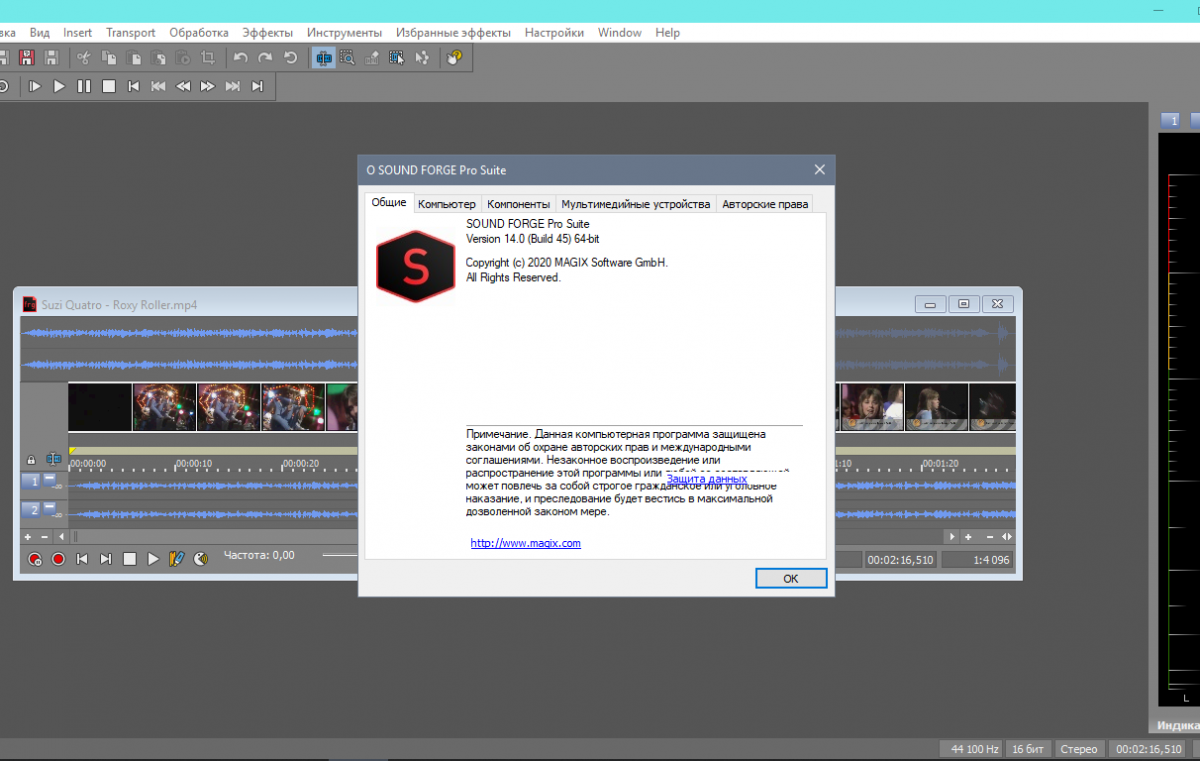1200x761 pixels.
Task: Click the pencil/marker scrub icon in data window
Action: [177, 559]
